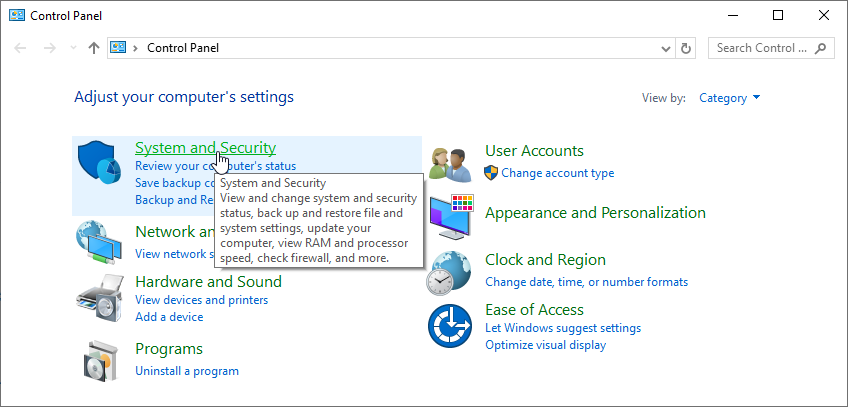Open System and Security category
The width and height of the screenshot is (848, 407).
pyautogui.click(x=206, y=148)
